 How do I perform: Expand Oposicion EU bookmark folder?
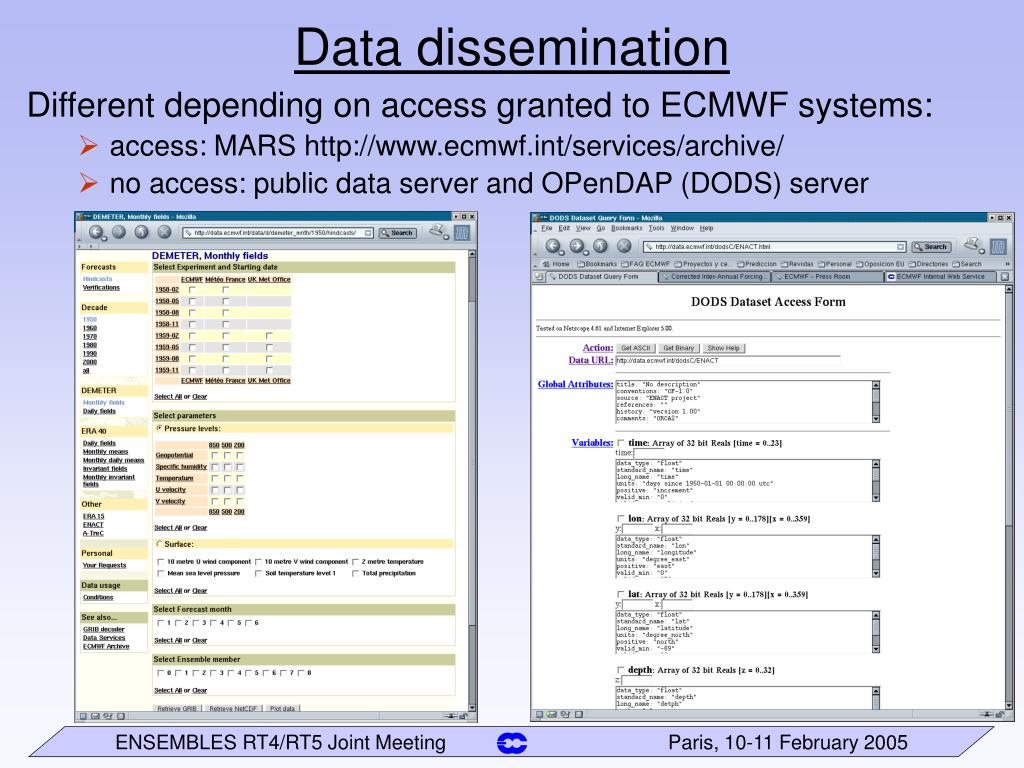click(x=880, y=264)
